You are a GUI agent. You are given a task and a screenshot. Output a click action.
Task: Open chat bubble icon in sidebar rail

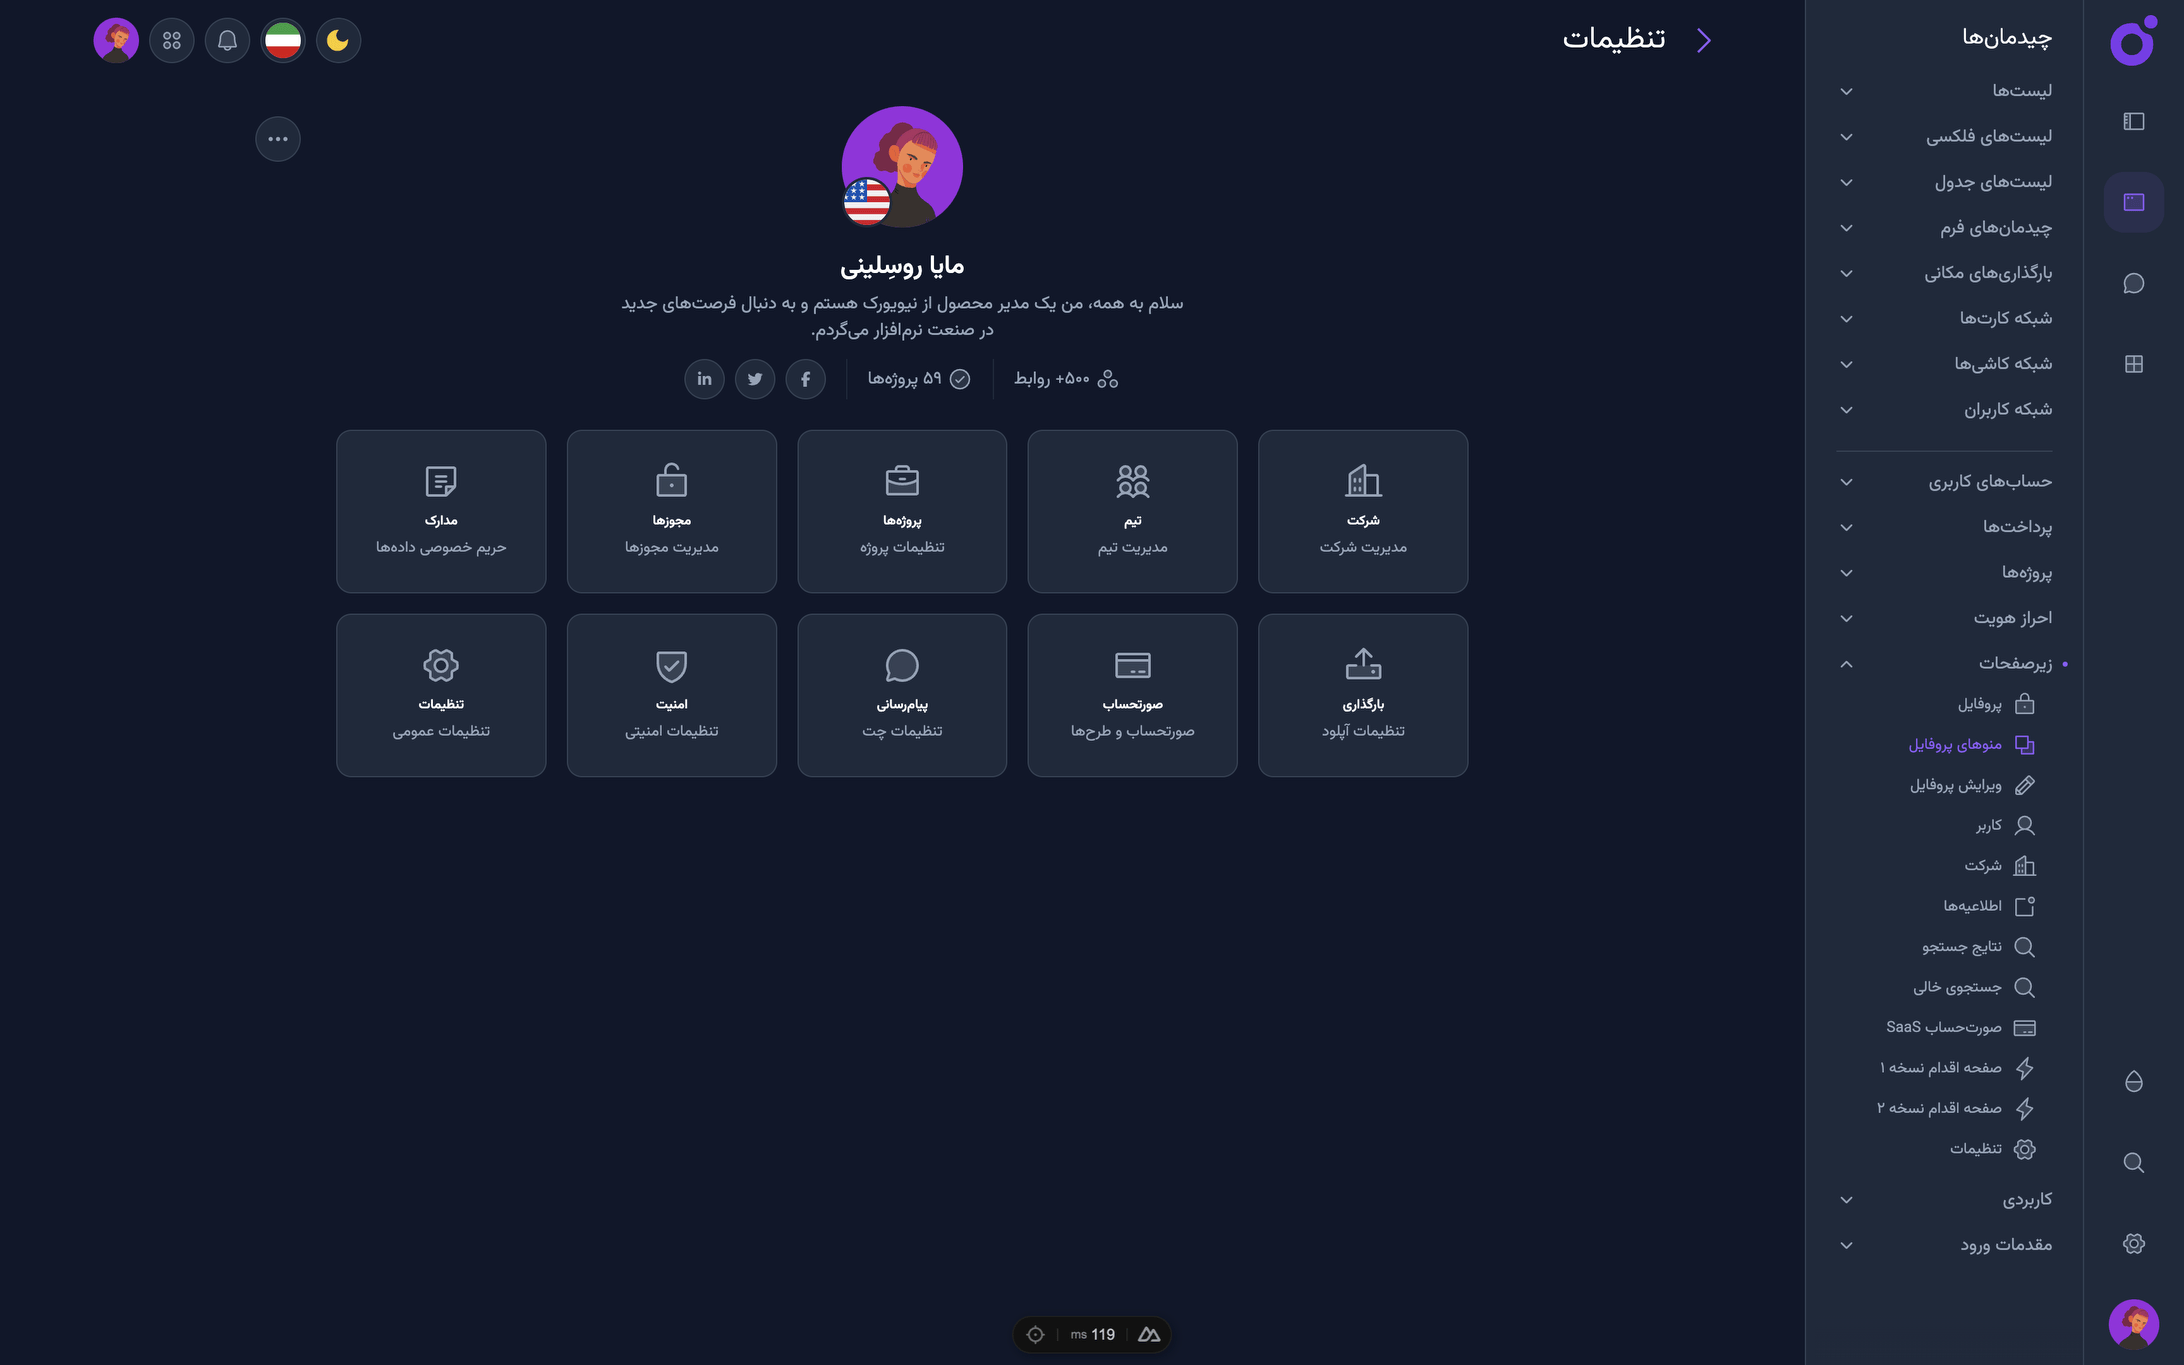[2133, 283]
